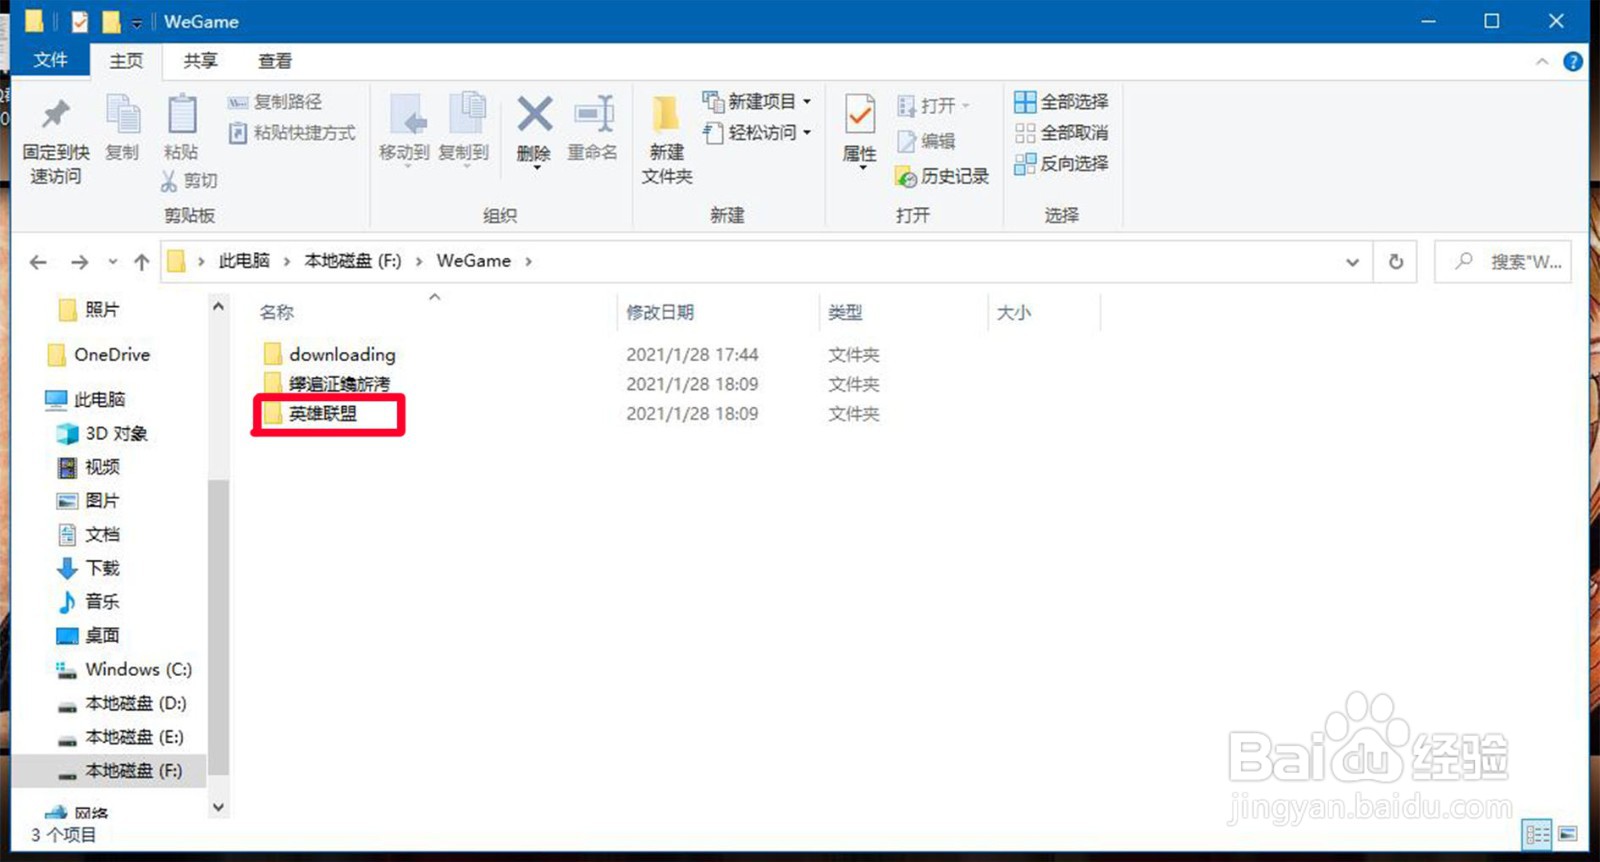Open New item (新建项目) dropdown
The width and height of the screenshot is (1600, 862).
[x=757, y=101]
